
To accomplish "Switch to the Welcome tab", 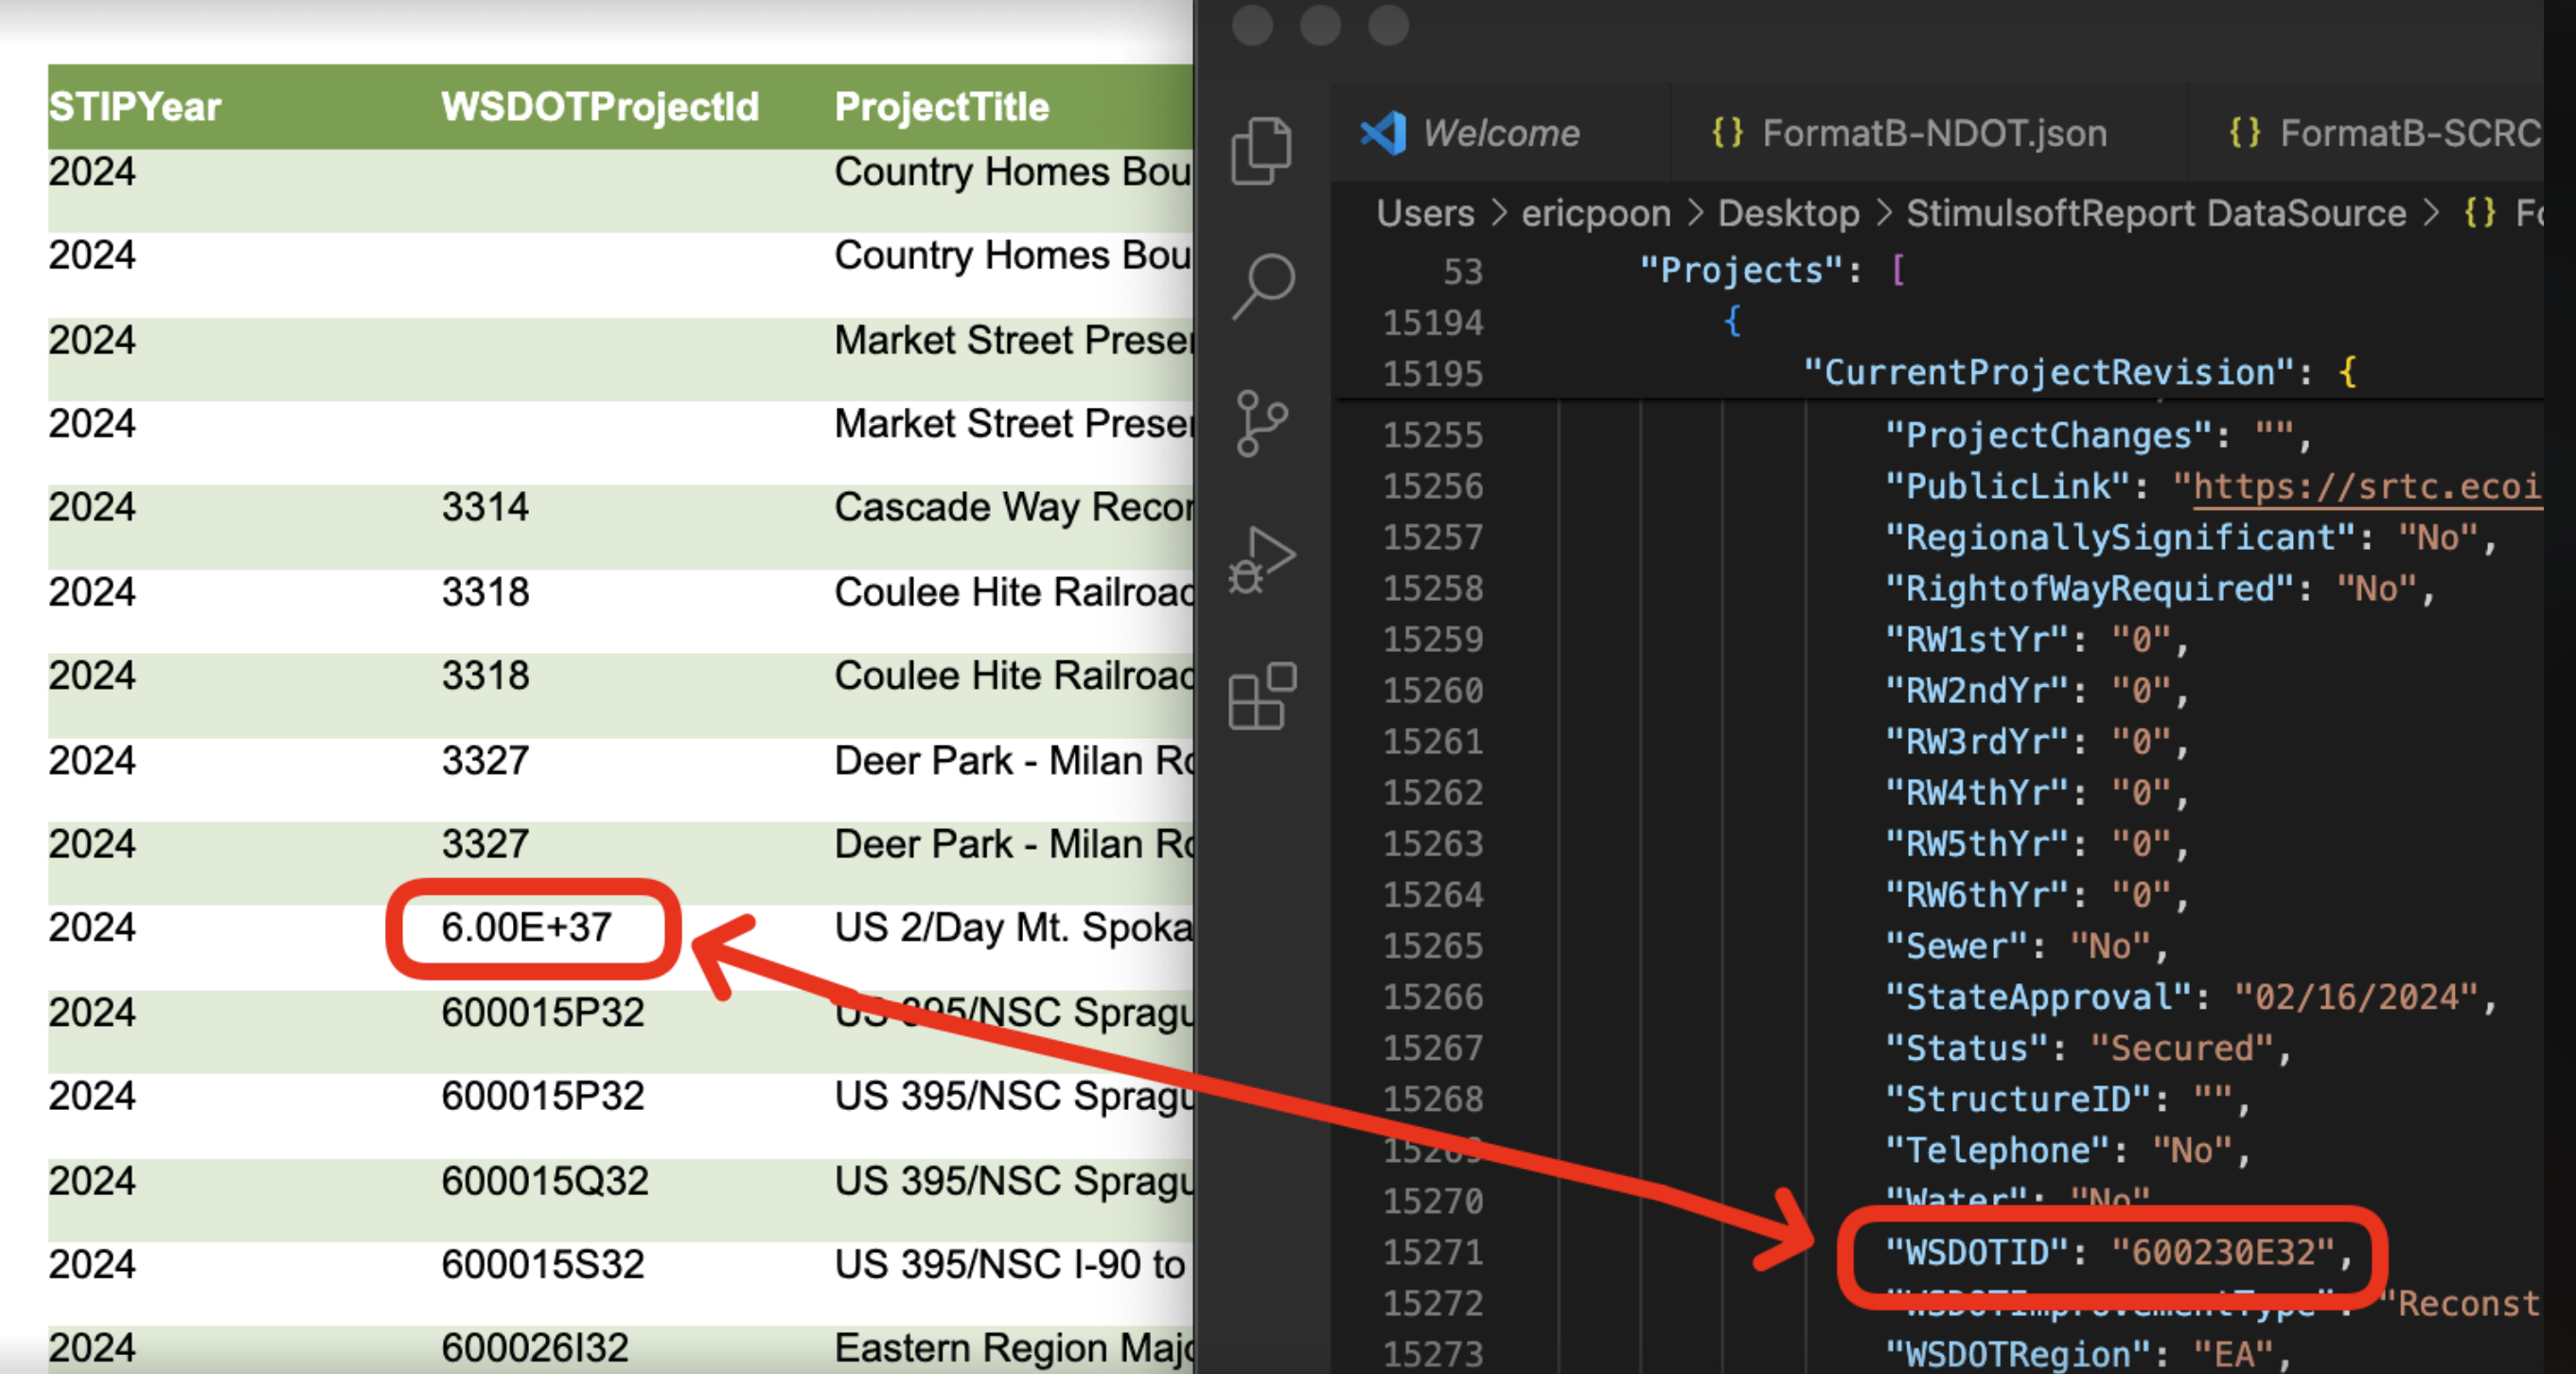I will click(1500, 133).
